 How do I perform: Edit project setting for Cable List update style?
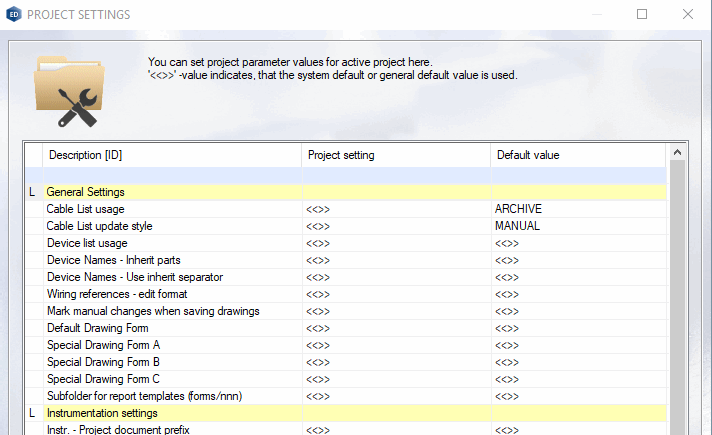tap(395, 226)
